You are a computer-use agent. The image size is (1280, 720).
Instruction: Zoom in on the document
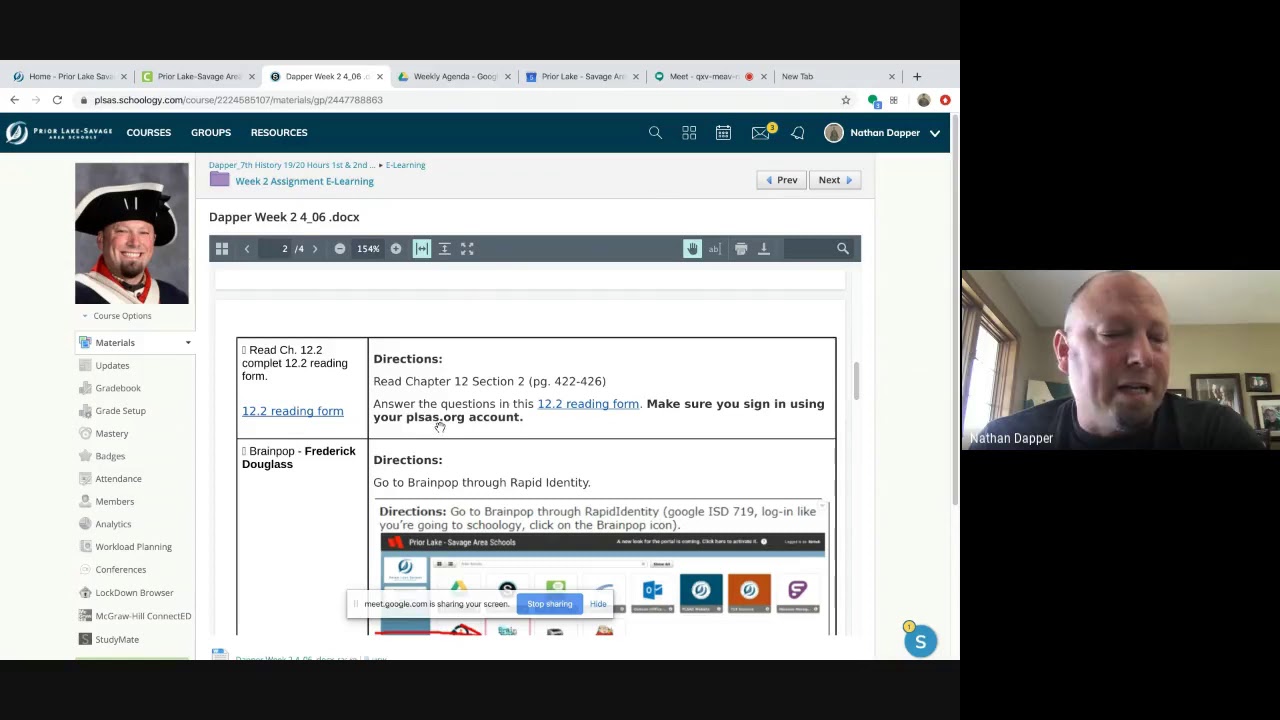coord(396,249)
